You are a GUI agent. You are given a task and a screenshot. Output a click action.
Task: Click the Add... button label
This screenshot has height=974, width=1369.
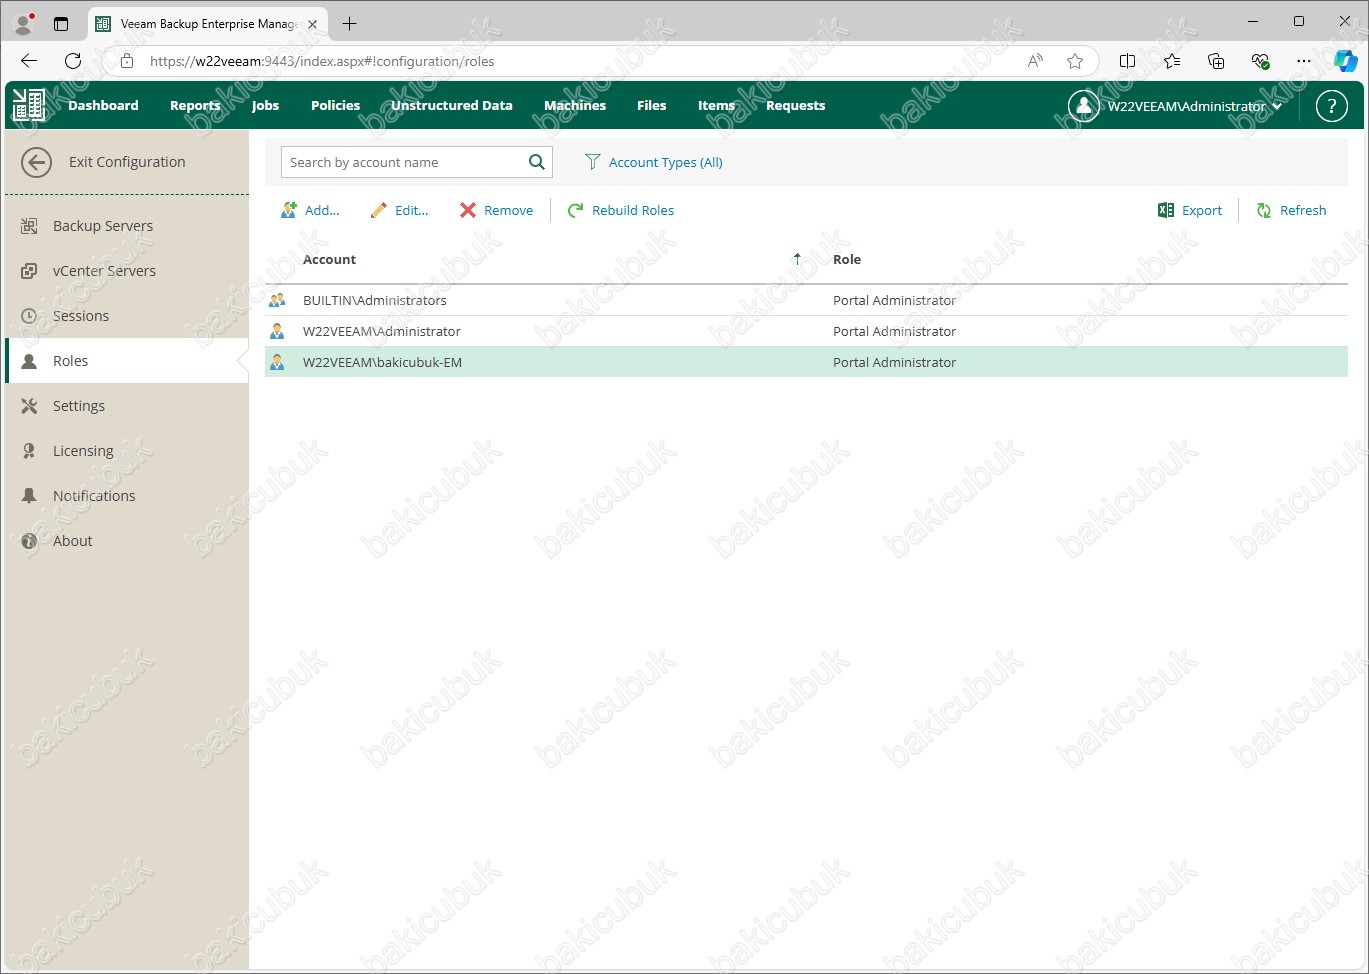click(322, 210)
